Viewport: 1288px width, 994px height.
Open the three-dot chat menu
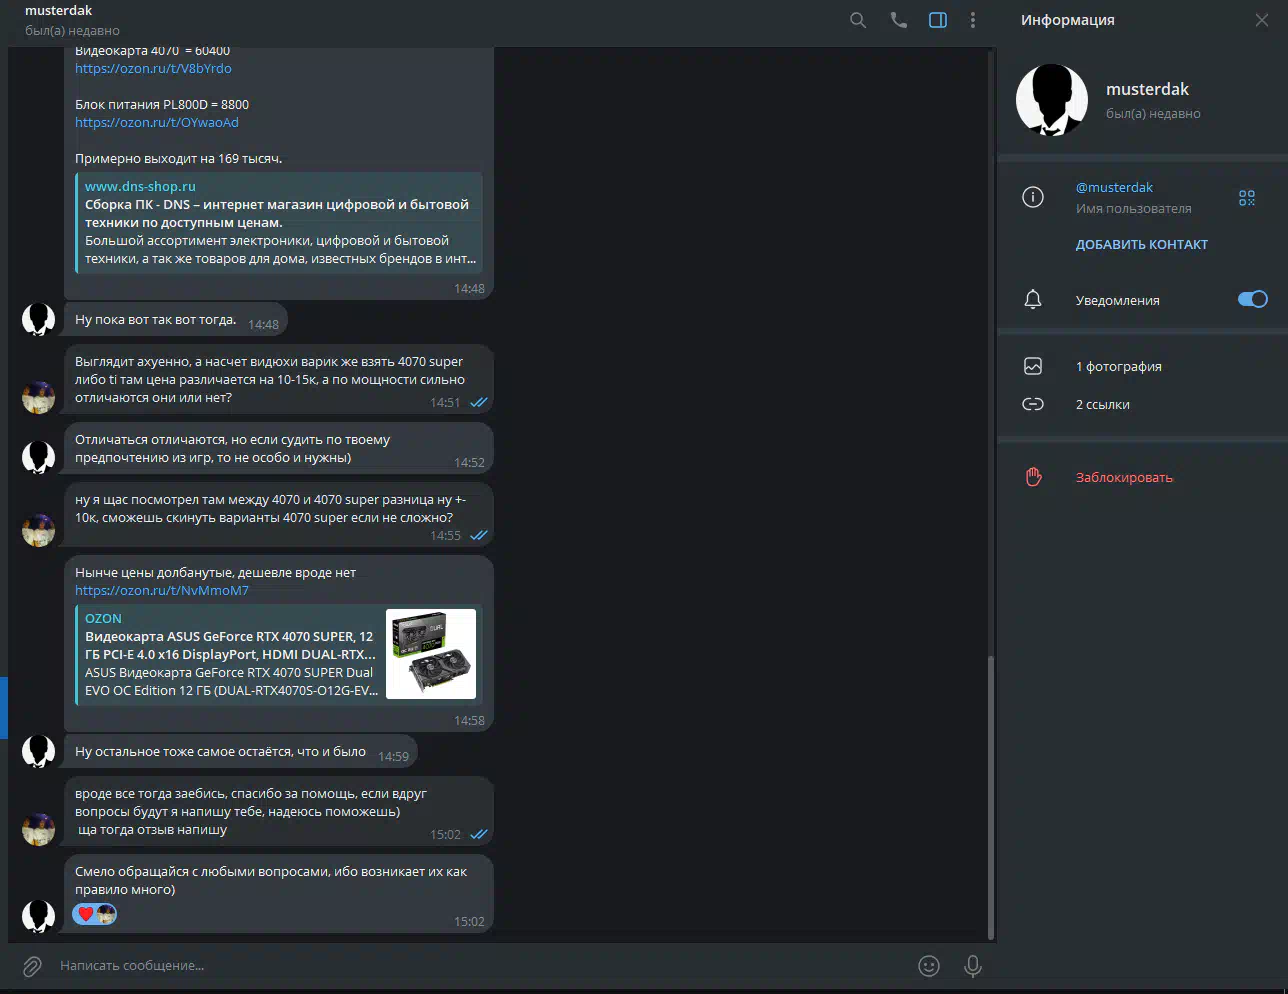[x=973, y=20]
